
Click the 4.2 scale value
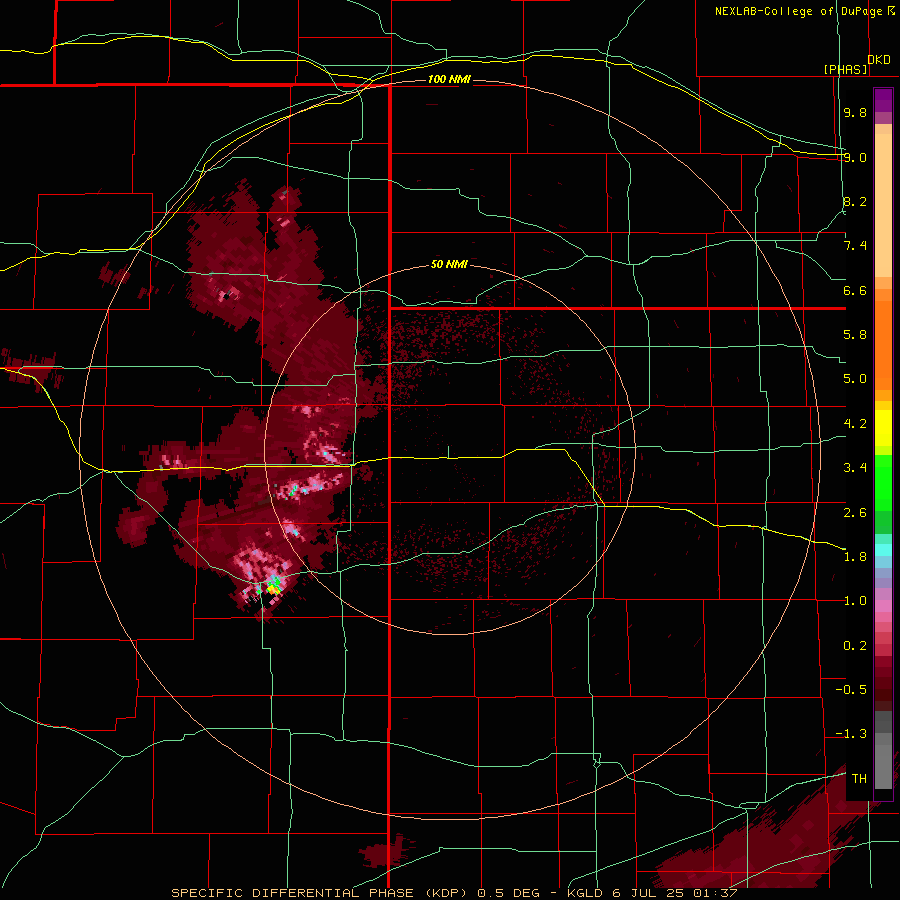[855, 424]
